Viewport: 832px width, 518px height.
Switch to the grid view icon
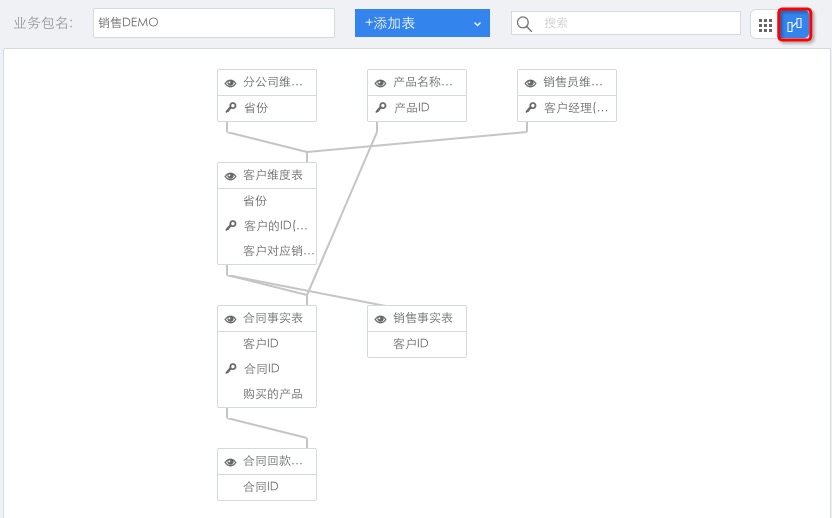[765, 25]
